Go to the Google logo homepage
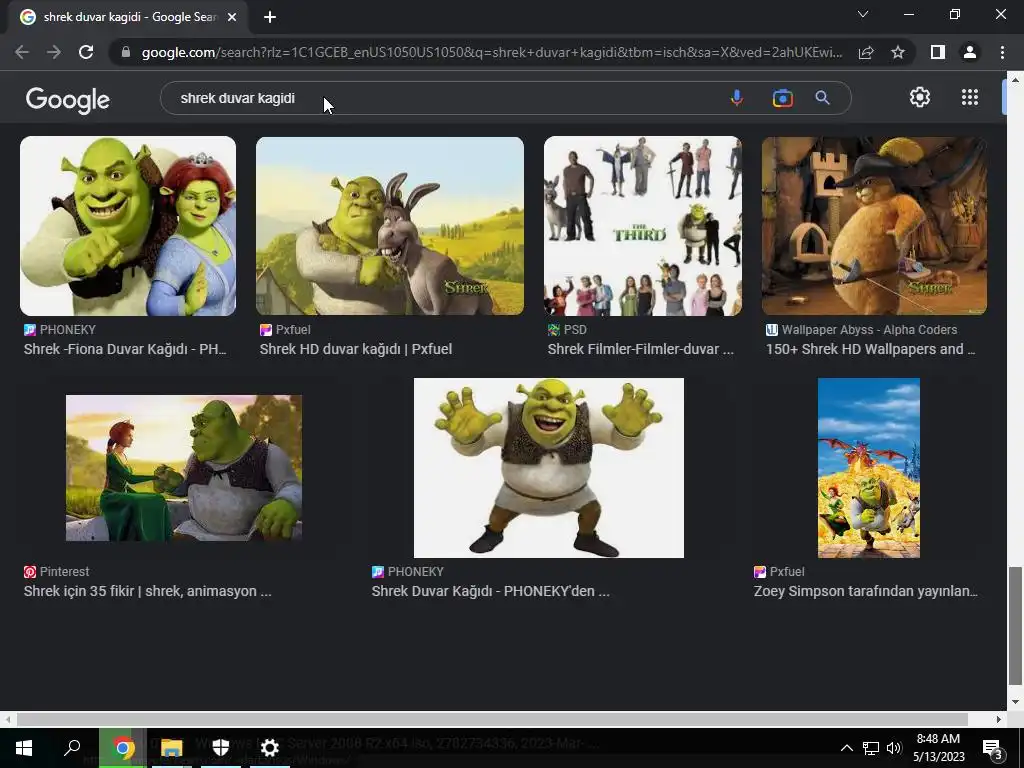 tap(68, 100)
